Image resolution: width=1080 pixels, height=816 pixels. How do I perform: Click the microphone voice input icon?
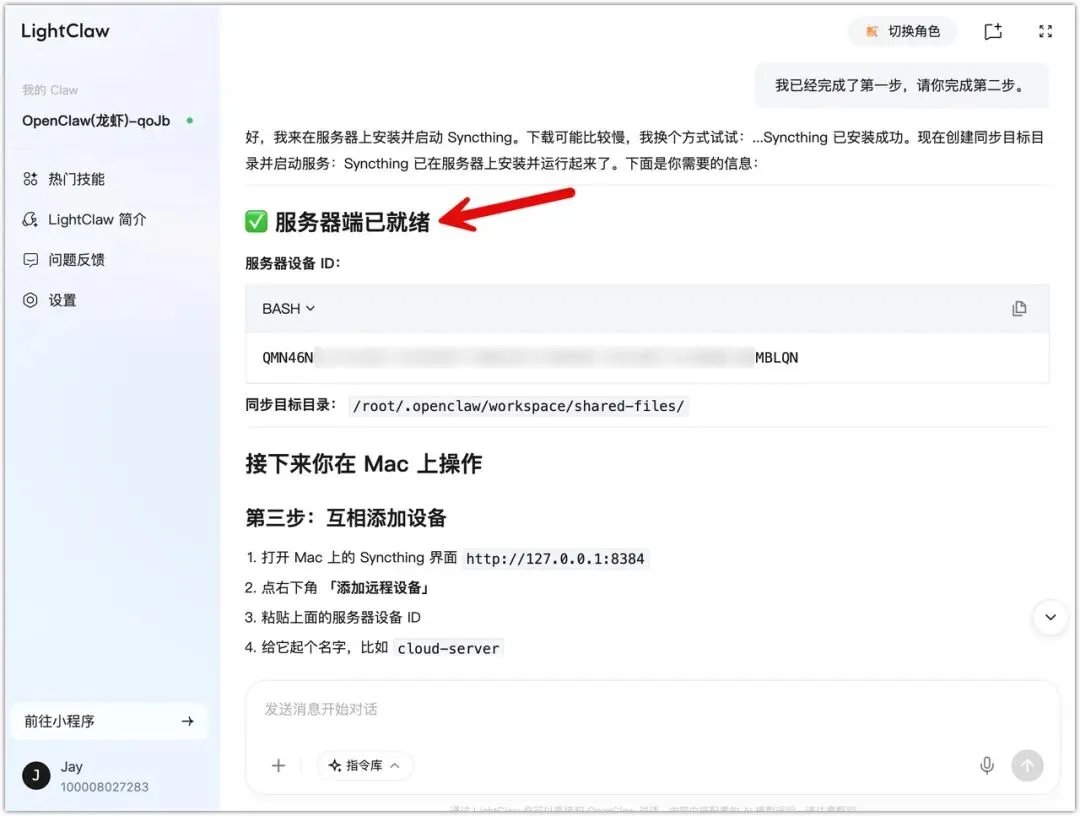click(x=987, y=766)
